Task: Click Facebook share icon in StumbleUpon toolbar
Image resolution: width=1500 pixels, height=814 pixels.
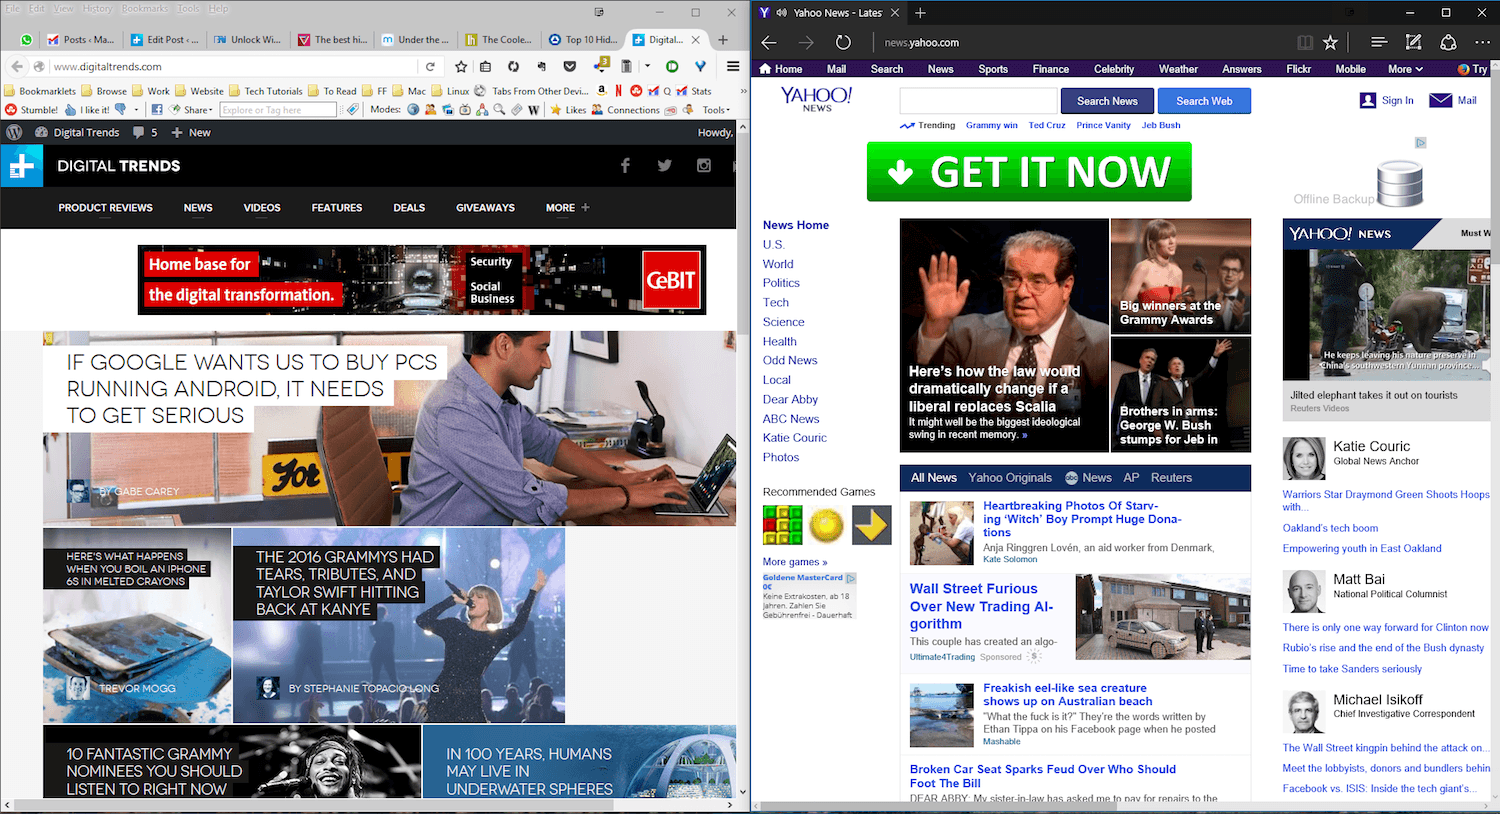Action: [157, 110]
